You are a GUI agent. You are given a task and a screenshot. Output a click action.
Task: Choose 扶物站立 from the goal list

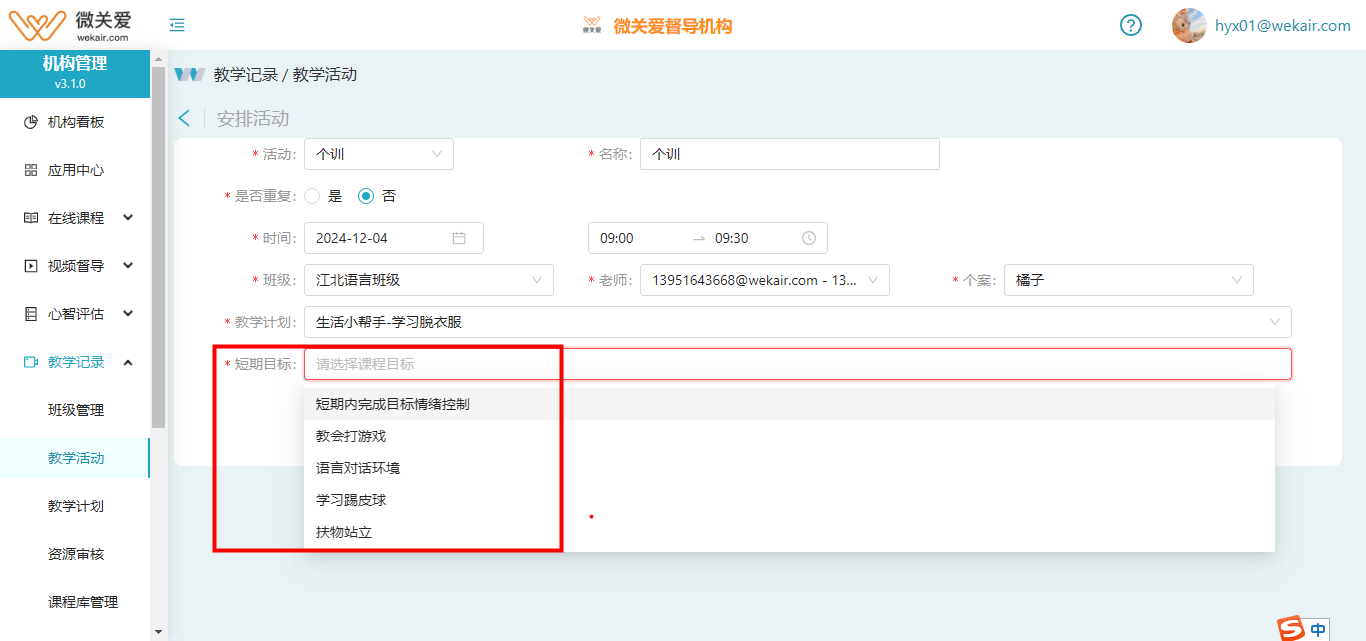pos(344,532)
